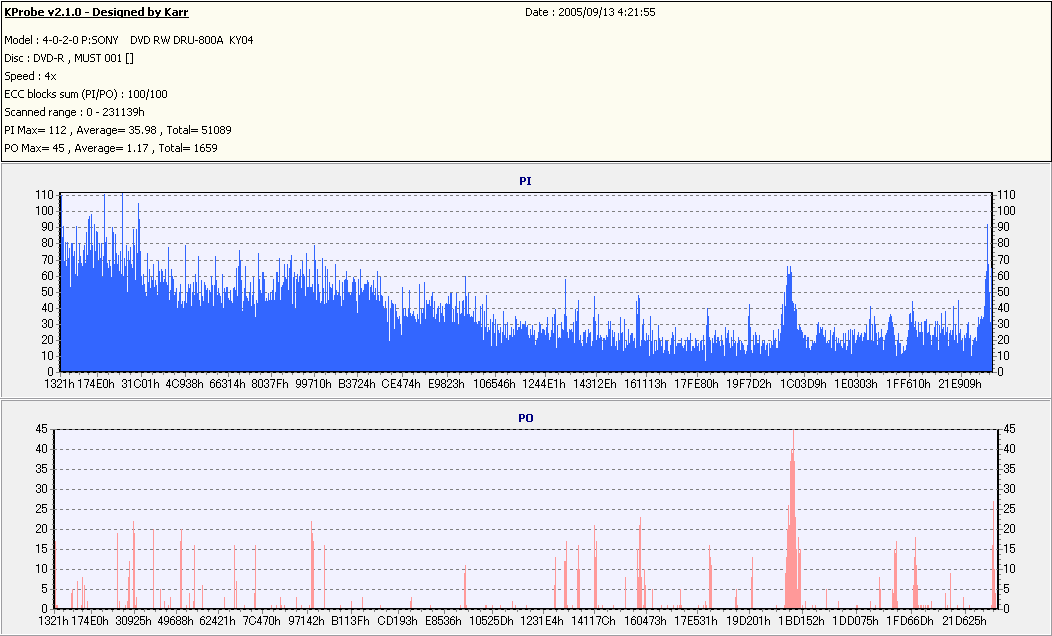Click the 'Speed : 4x' line
This screenshot has height=636, width=1052.
coord(30,76)
